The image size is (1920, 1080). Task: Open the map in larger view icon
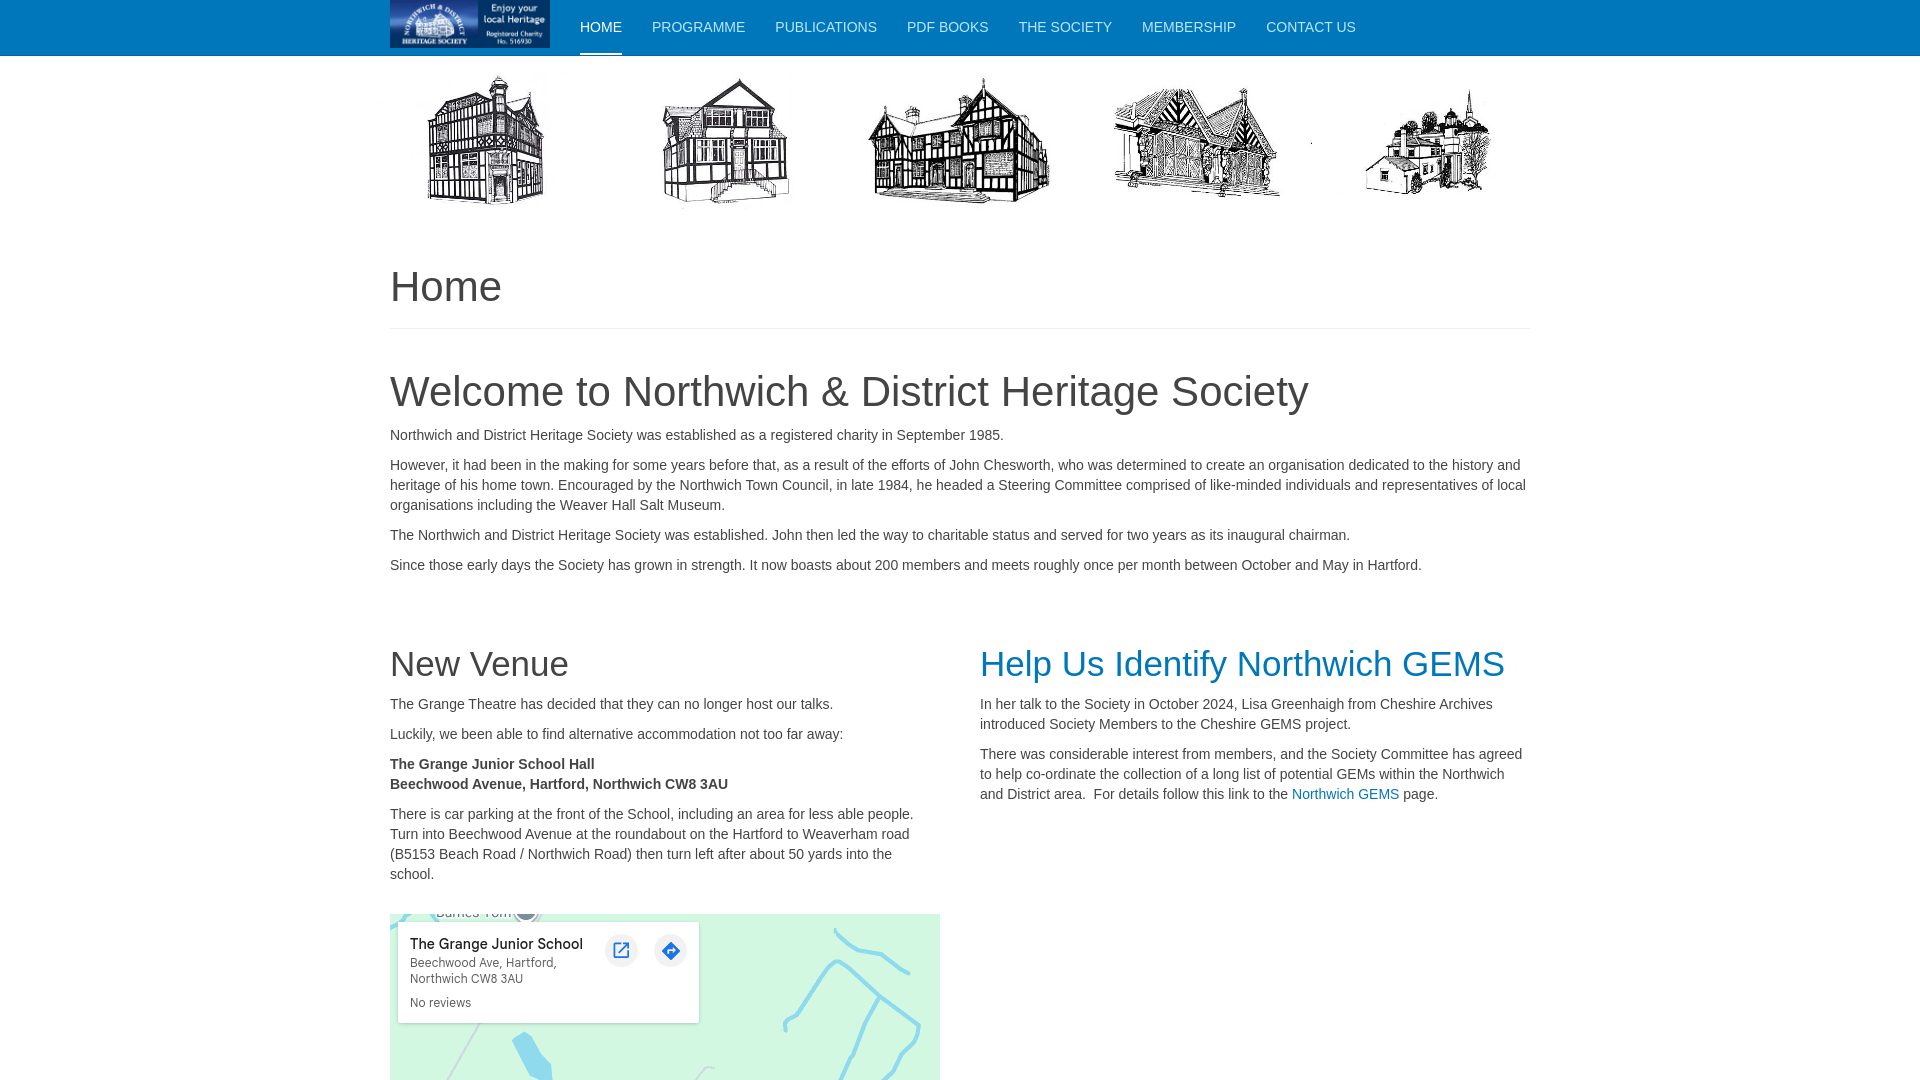pyautogui.click(x=621, y=950)
